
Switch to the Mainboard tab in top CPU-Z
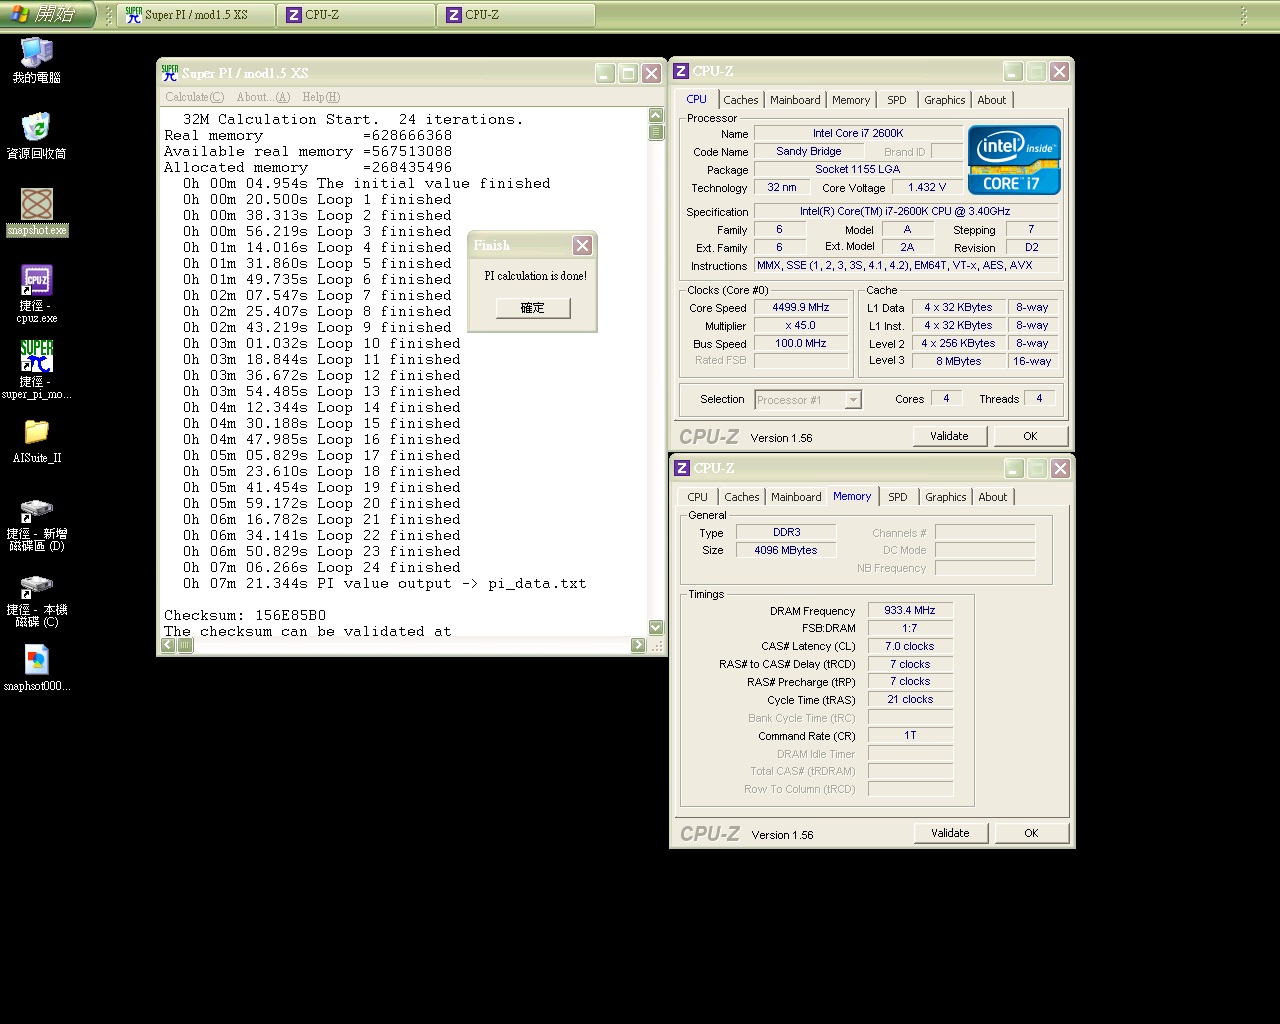795,100
